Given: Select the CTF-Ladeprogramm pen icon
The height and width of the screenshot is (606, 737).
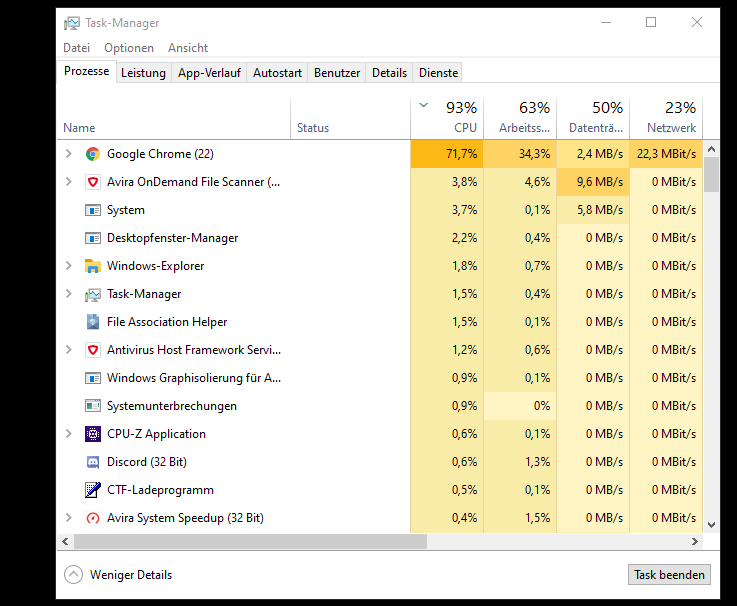Looking at the screenshot, I should (93, 490).
